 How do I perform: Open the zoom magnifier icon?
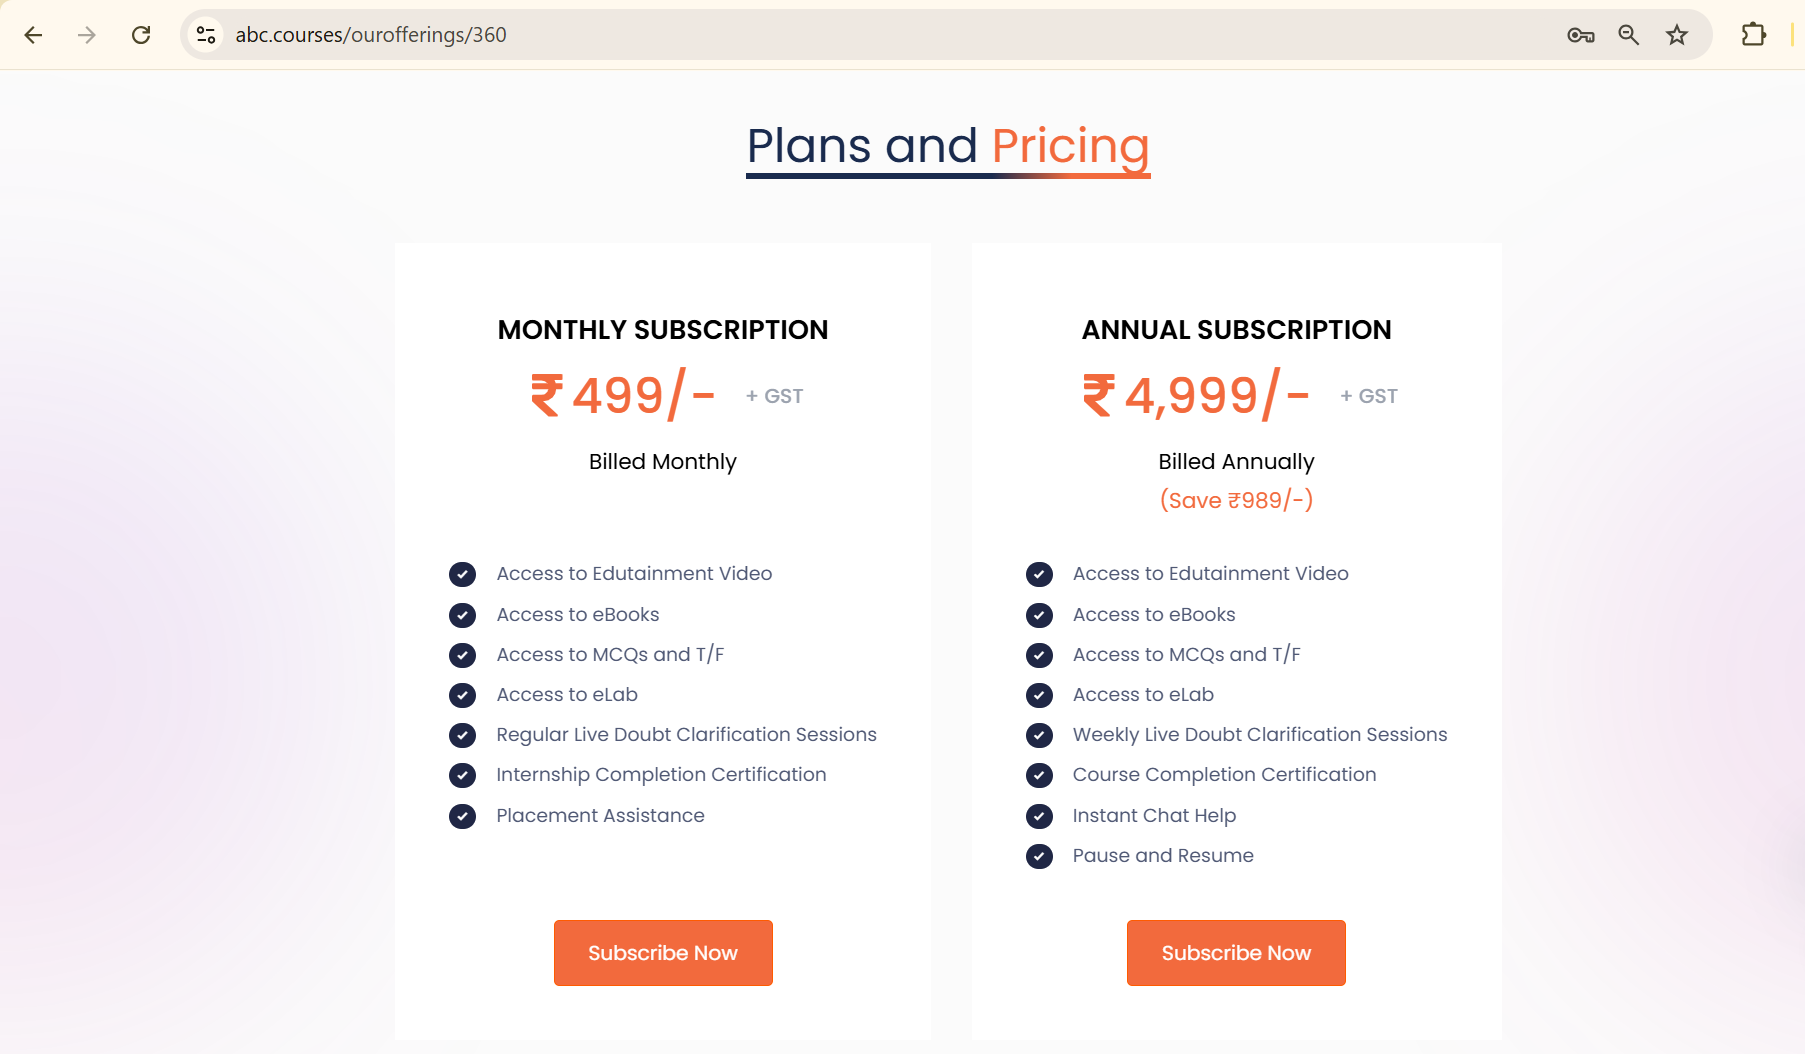[1628, 35]
